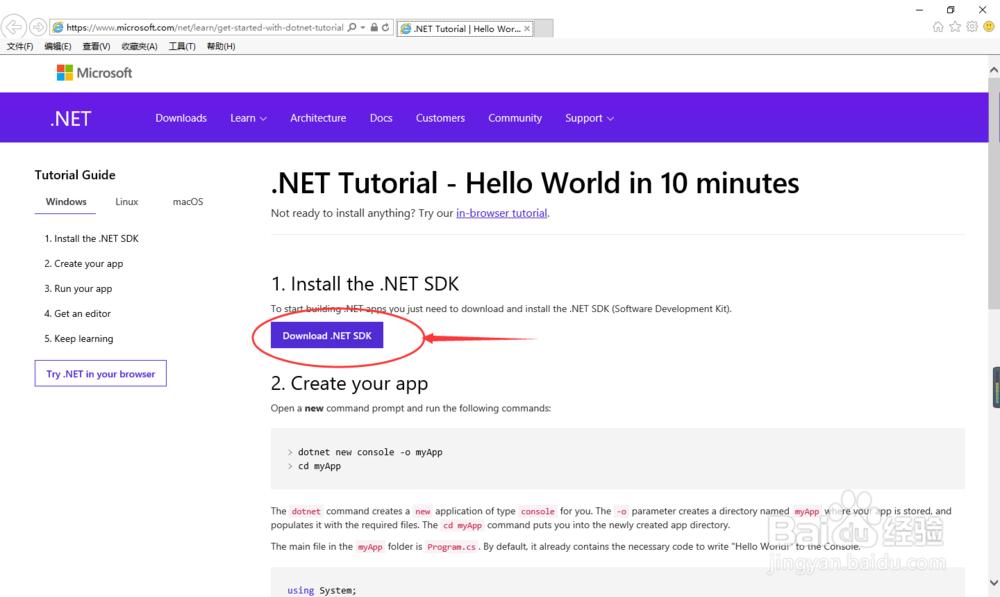Image resolution: width=1000 pixels, height=597 pixels.
Task: Click the browser forward arrow button
Action: [38, 27]
